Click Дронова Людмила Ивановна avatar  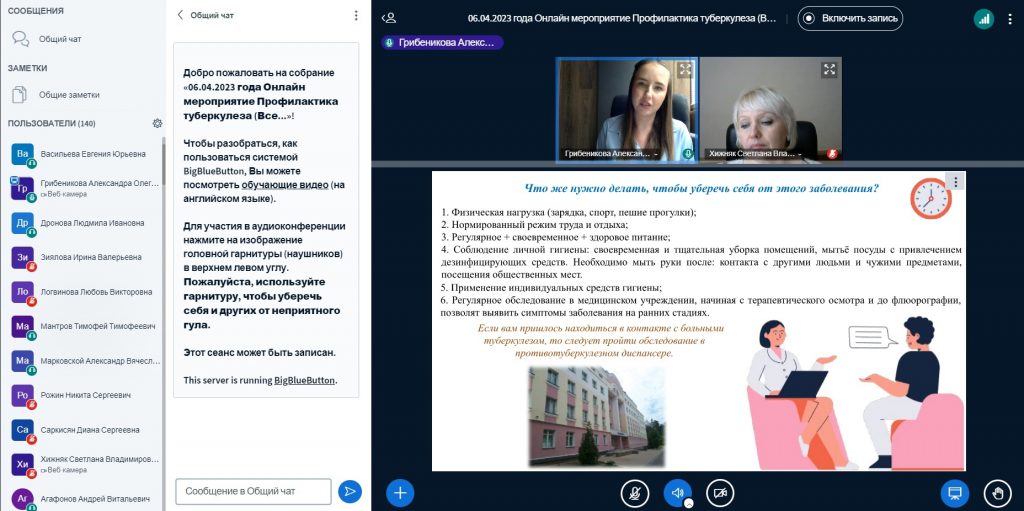pos(22,223)
